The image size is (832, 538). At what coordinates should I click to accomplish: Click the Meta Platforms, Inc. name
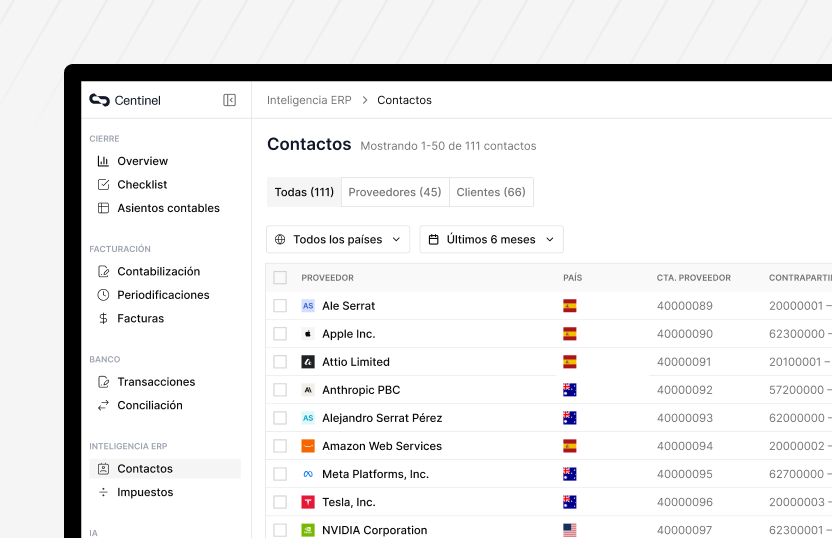click(375, 474)
